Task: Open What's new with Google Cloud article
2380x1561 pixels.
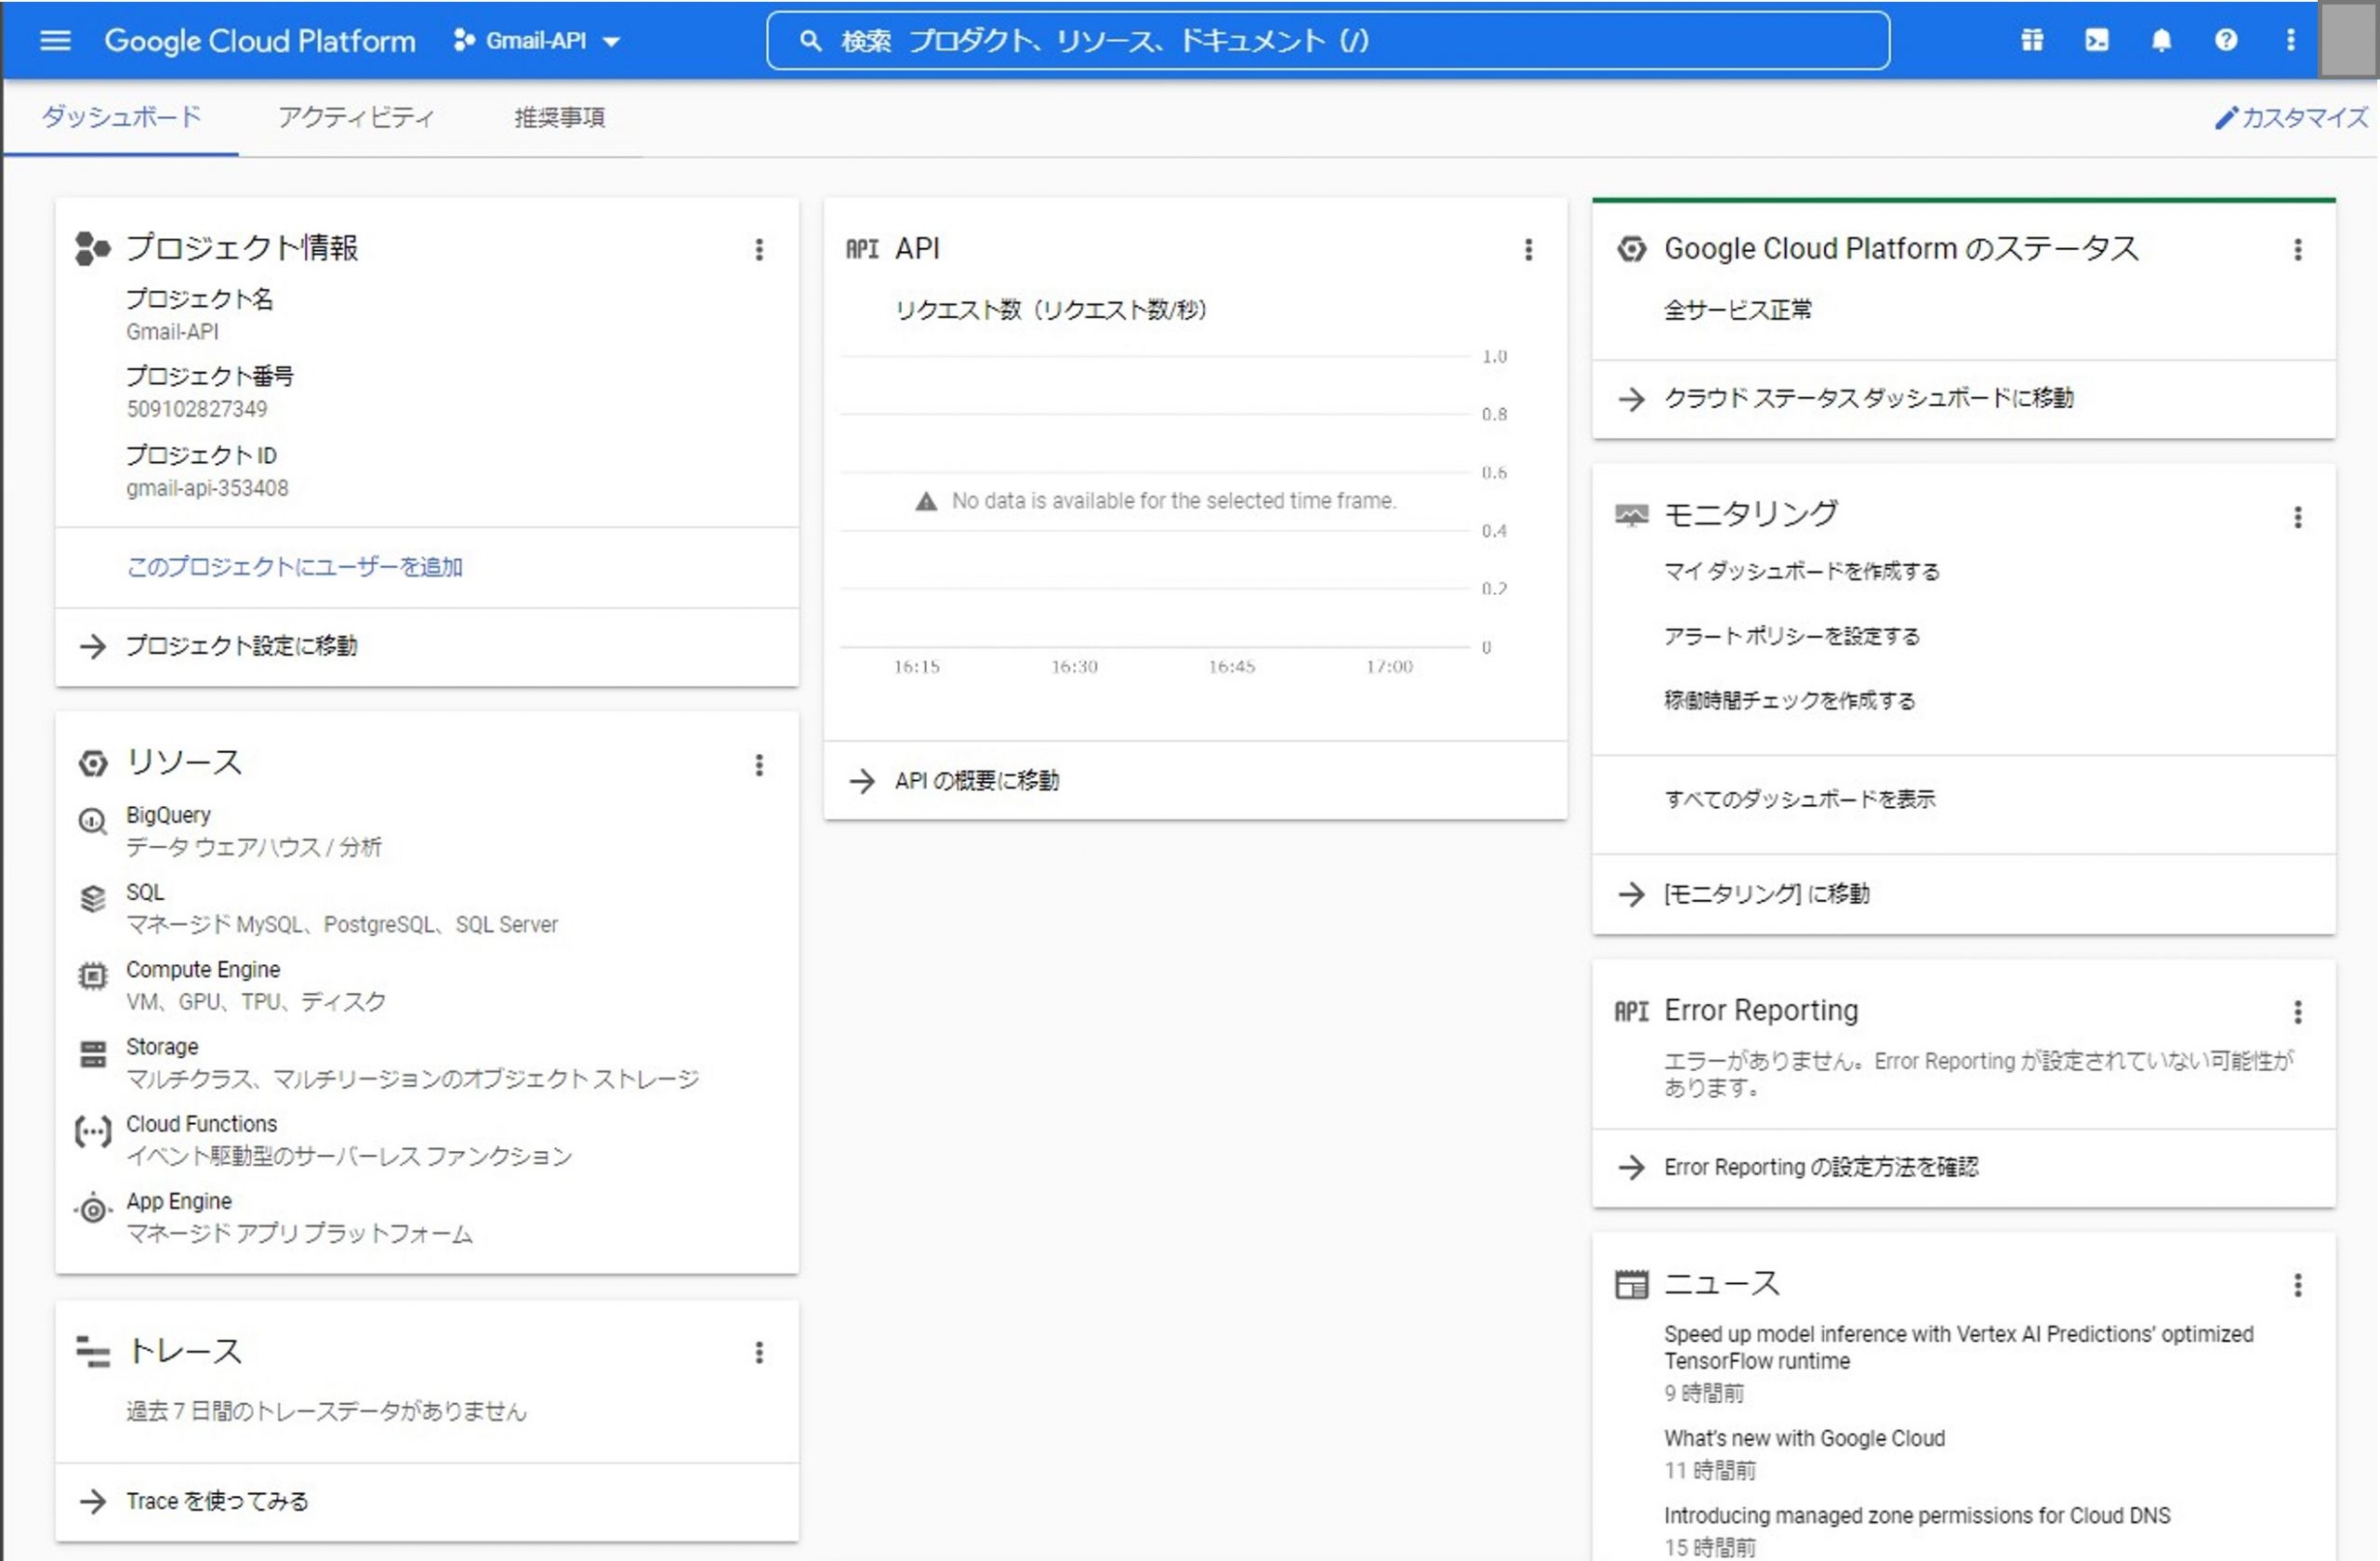Action: pos(1804,1439)
